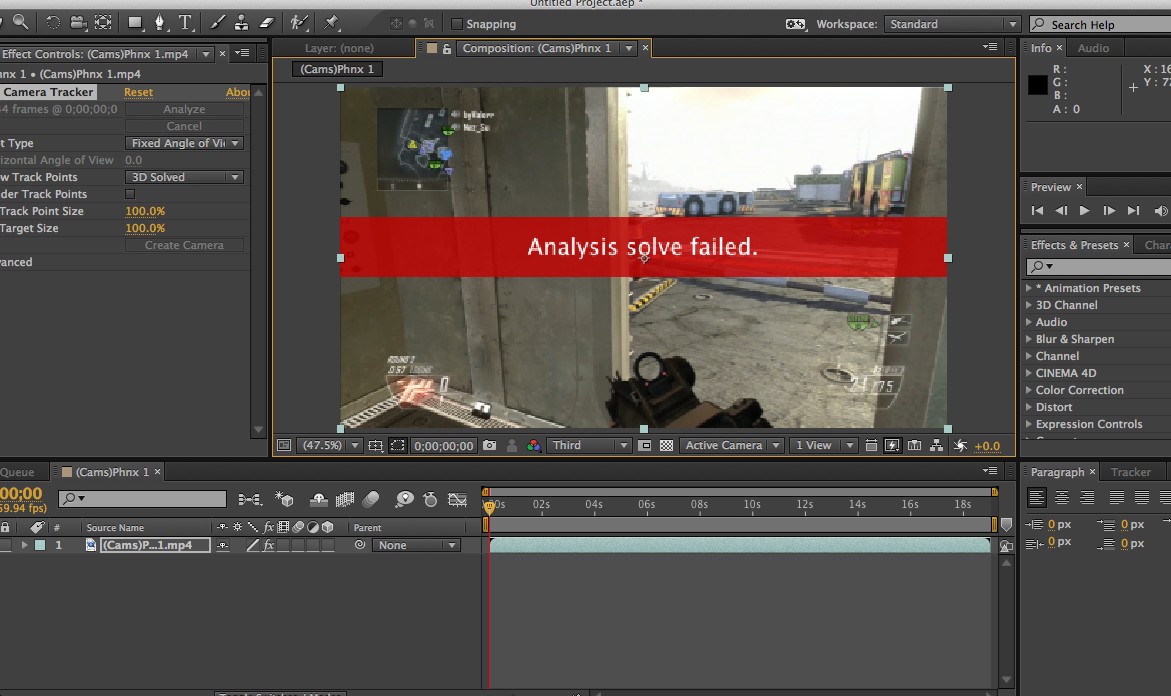Expand the Blur & Sharpen category
The width and height of the screenshot is (1171, 696).
point(1028,339)
